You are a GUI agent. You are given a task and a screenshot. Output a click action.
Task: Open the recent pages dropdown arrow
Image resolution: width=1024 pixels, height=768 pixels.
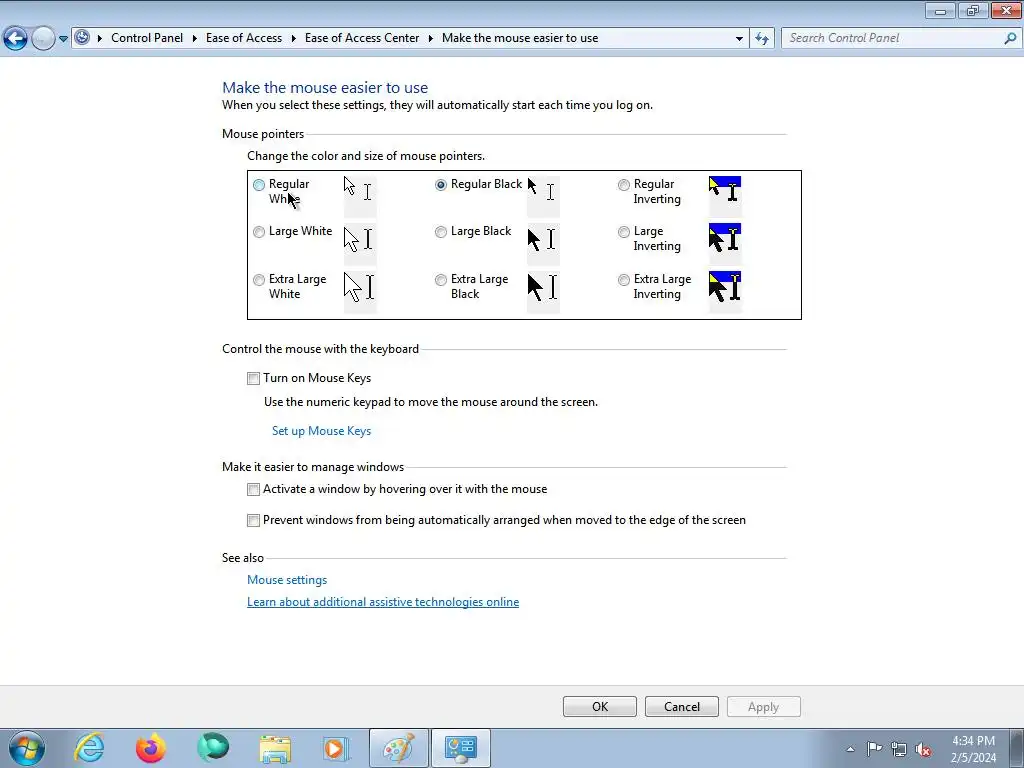point(63,39)
